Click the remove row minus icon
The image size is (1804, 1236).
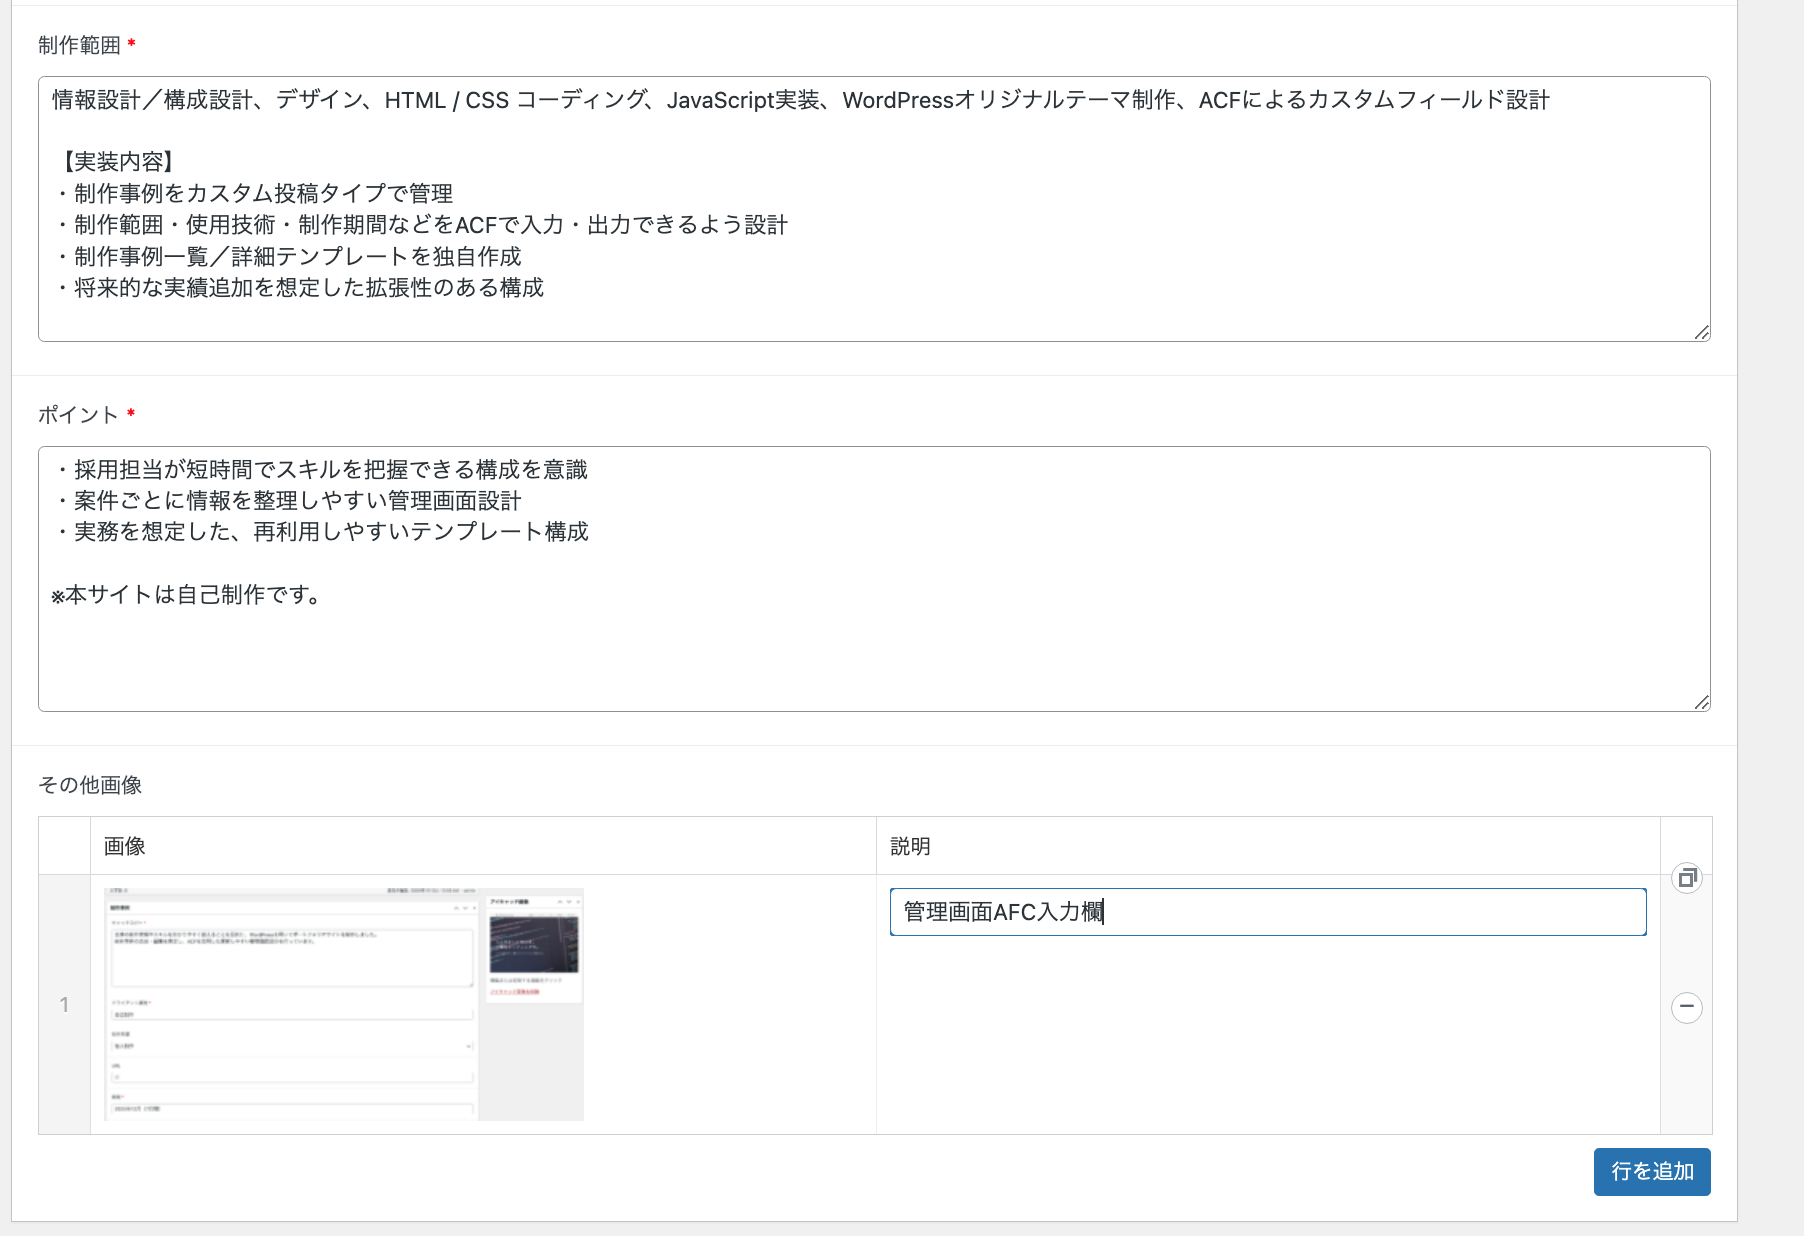1687,1007
